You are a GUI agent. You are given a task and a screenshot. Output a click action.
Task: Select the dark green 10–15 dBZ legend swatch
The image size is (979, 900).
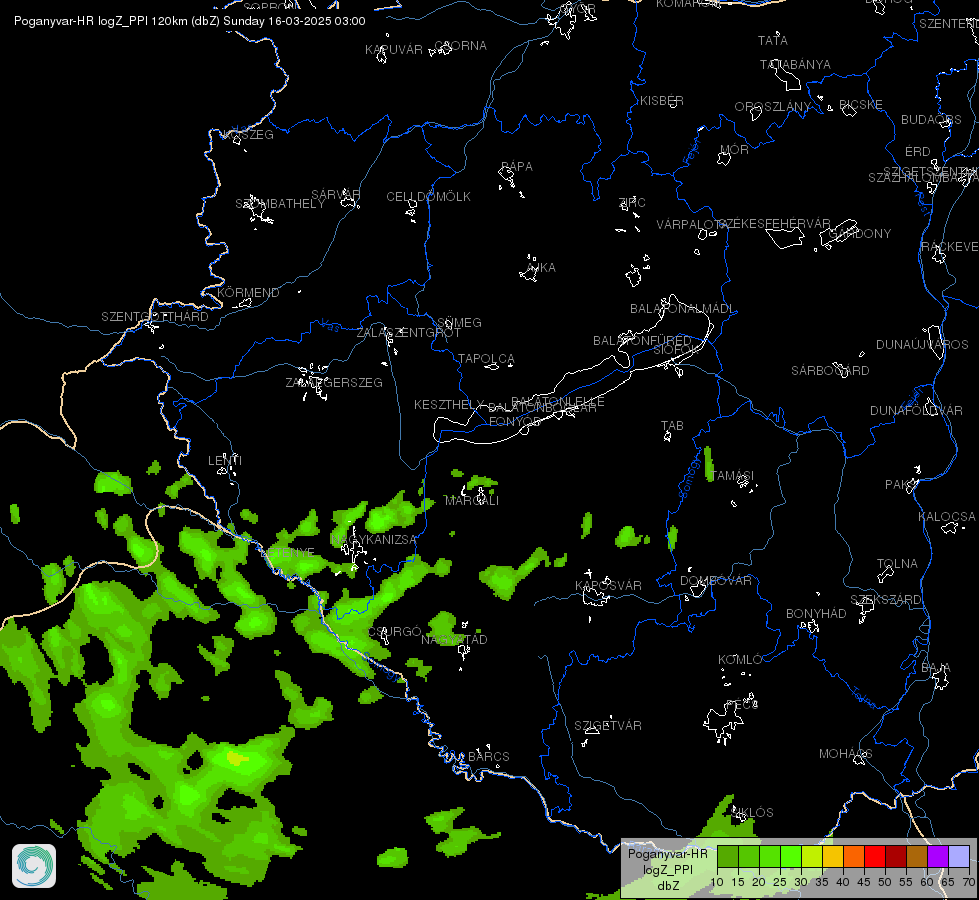[x=727, y=857]
